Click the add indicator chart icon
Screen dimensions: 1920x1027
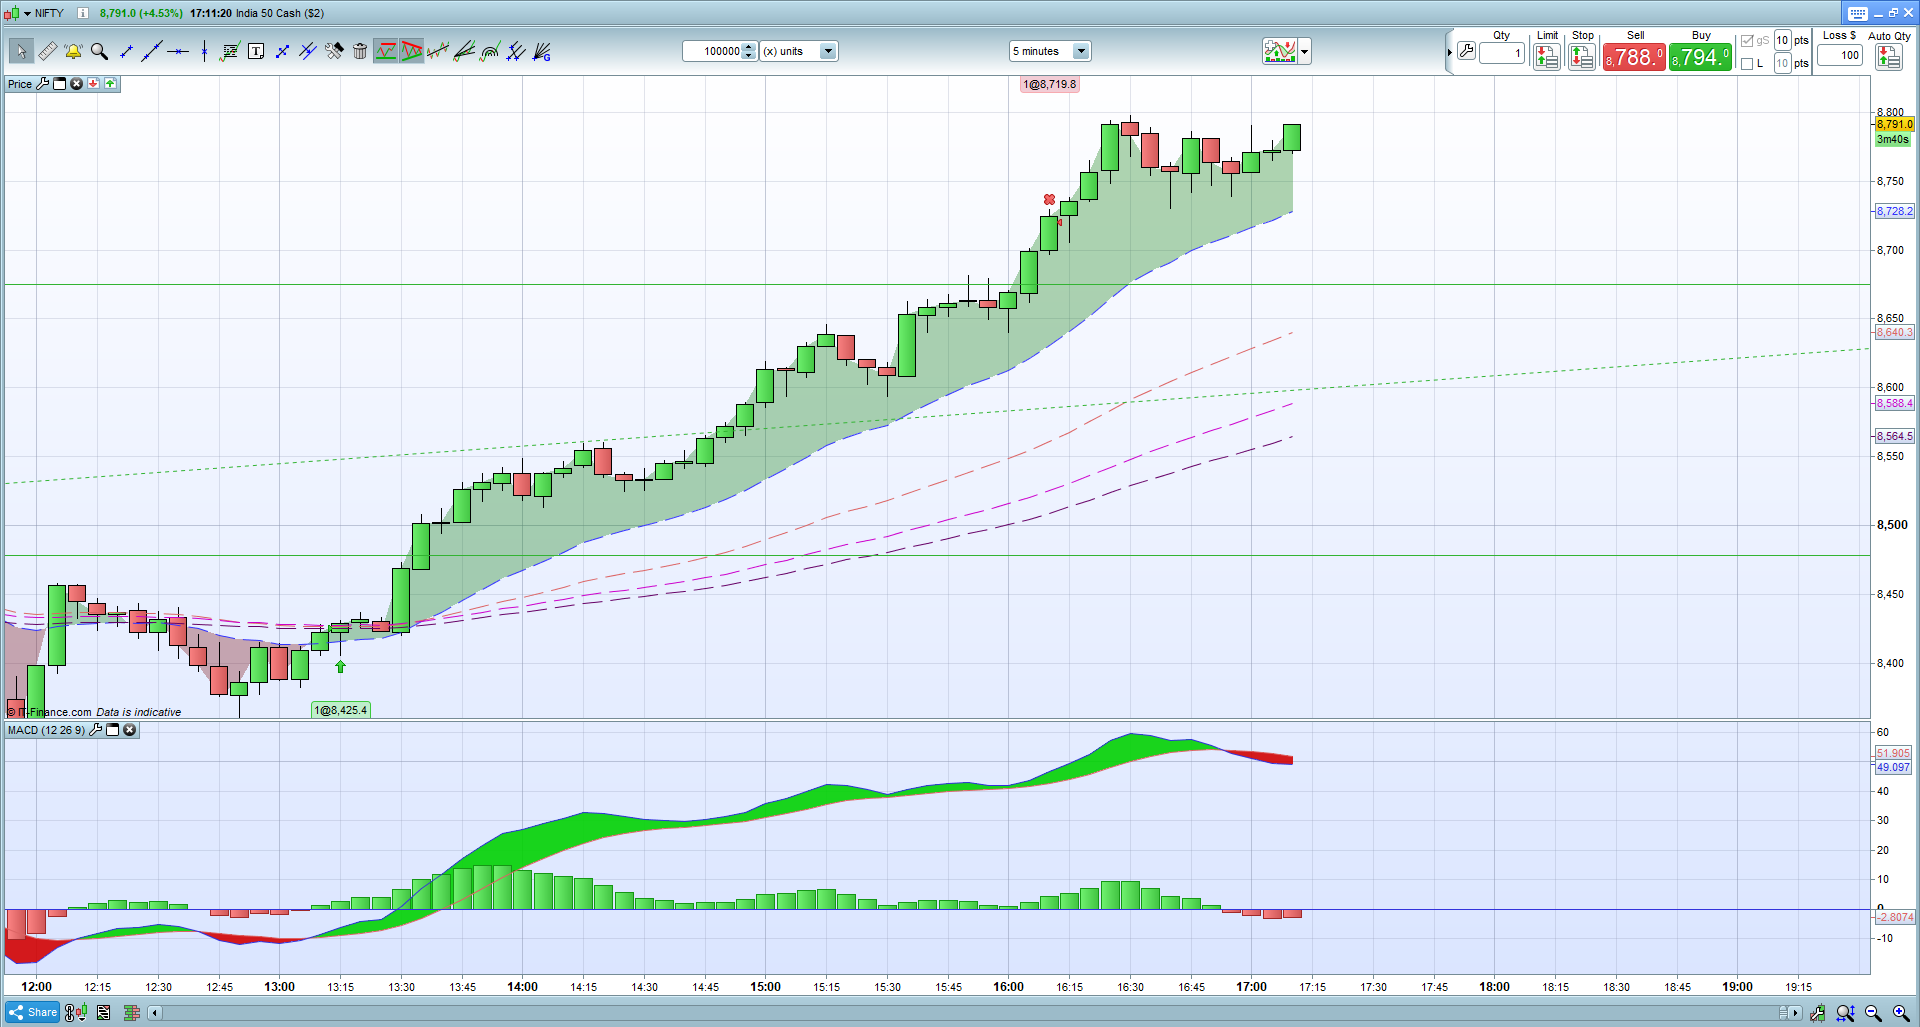[x=1280, y=51]
